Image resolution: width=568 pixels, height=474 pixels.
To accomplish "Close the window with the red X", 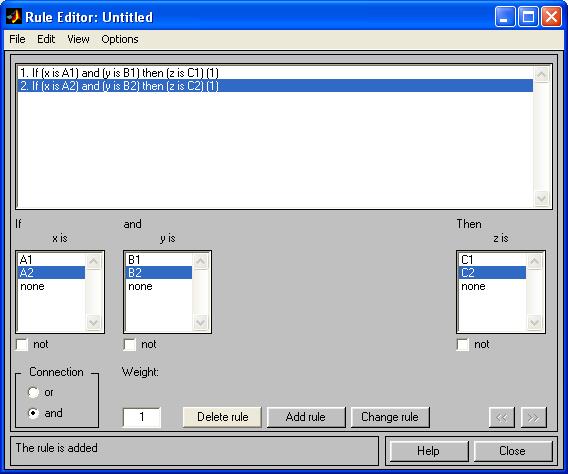I will point(551,17).
